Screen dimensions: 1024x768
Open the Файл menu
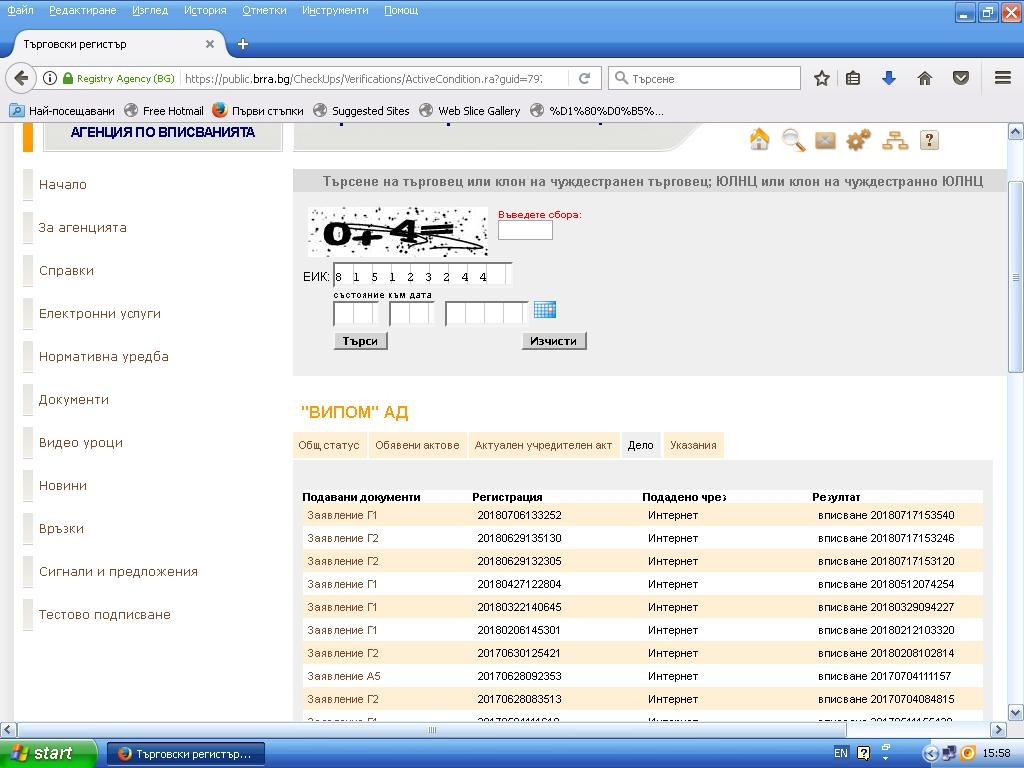coord(20,10)
